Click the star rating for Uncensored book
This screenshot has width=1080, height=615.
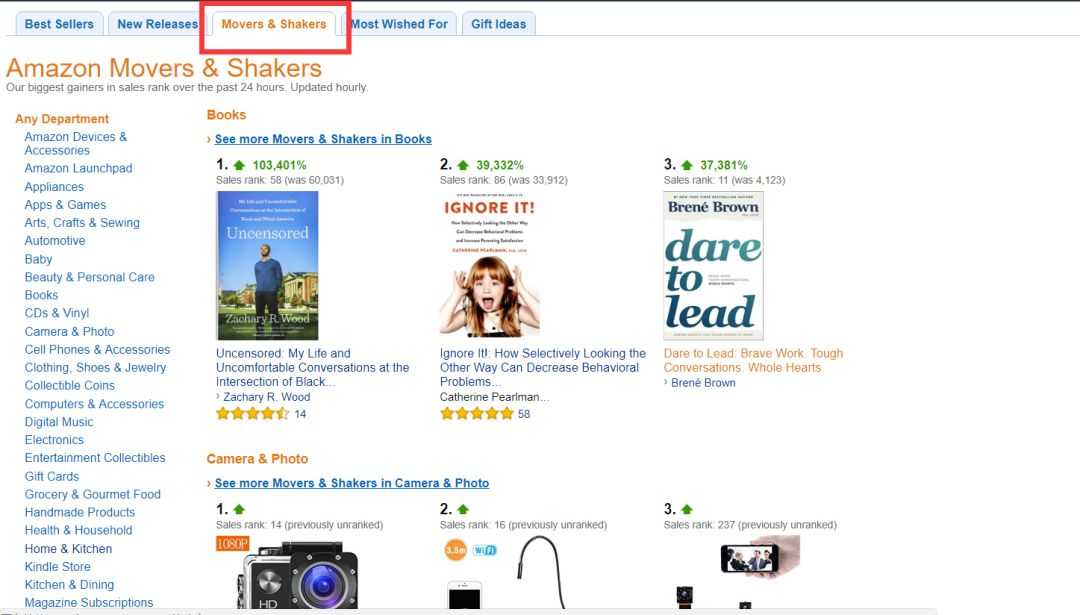point(253,414)
